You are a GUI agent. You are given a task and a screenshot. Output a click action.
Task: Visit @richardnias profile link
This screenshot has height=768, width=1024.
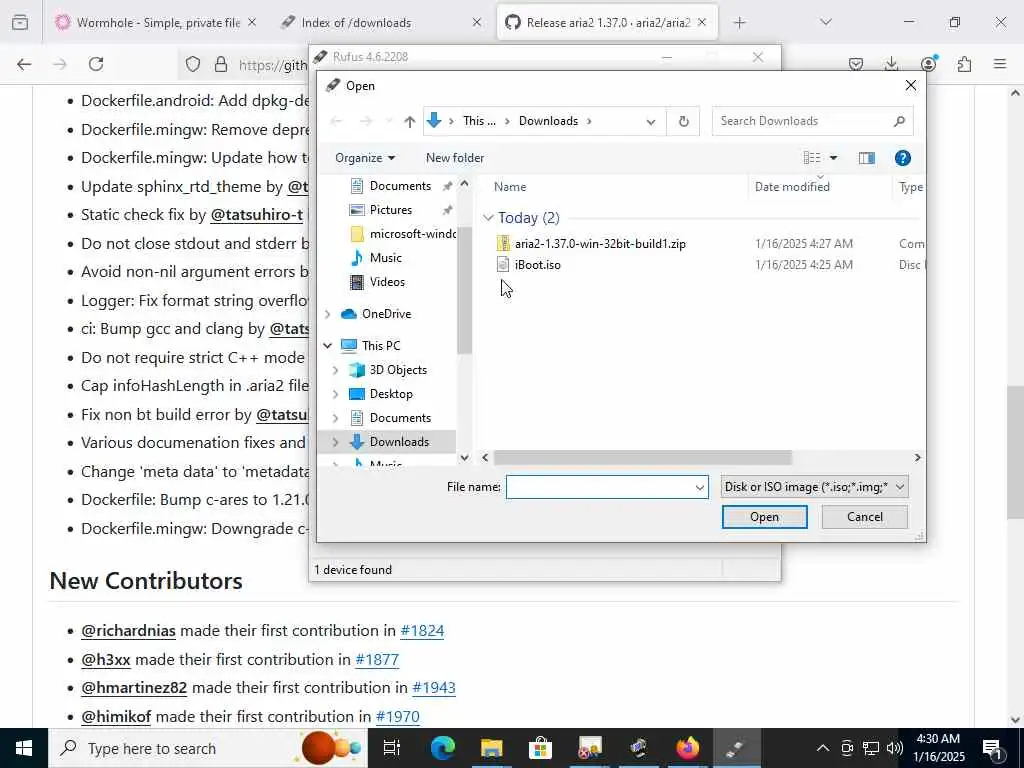[128, 631]
